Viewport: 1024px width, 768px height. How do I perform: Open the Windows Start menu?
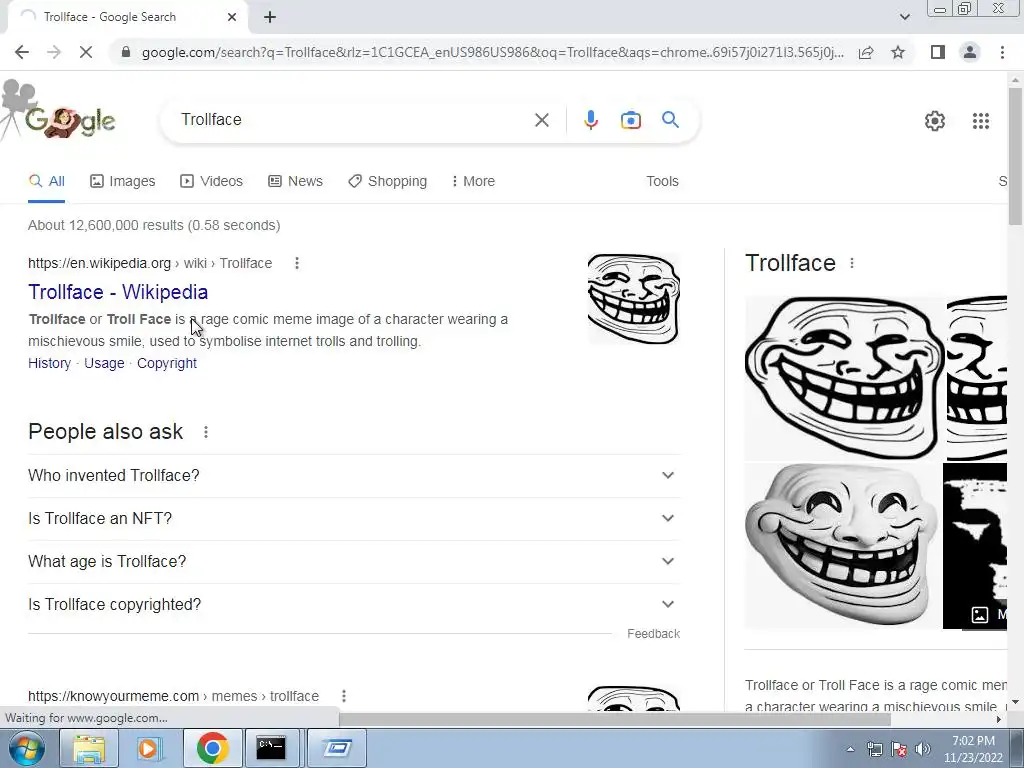(26, 748)
